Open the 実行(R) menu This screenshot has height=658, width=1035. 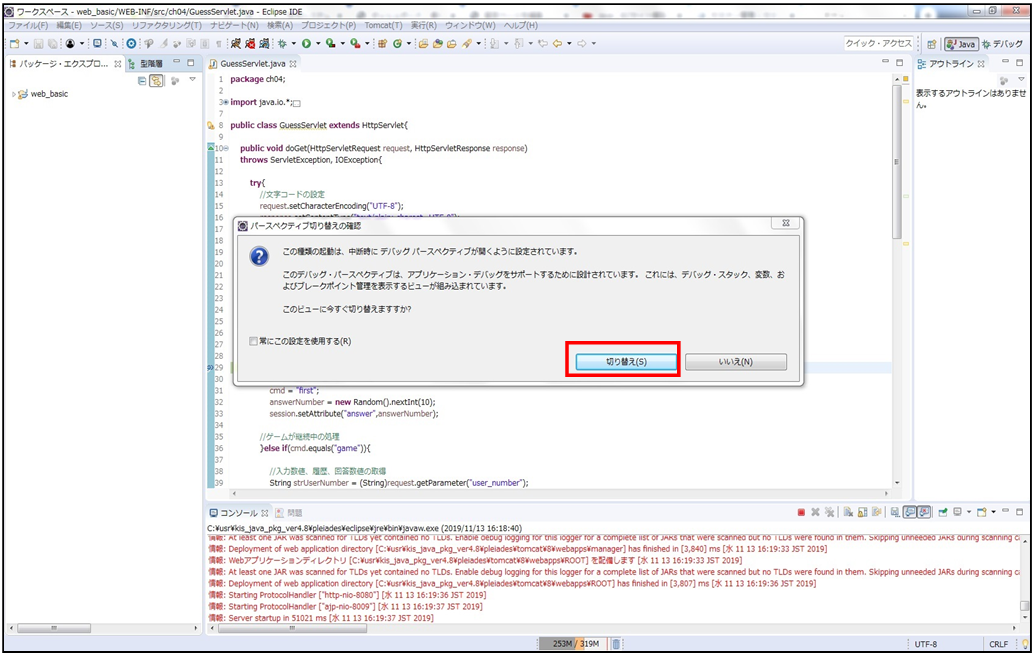click(423, 24)
